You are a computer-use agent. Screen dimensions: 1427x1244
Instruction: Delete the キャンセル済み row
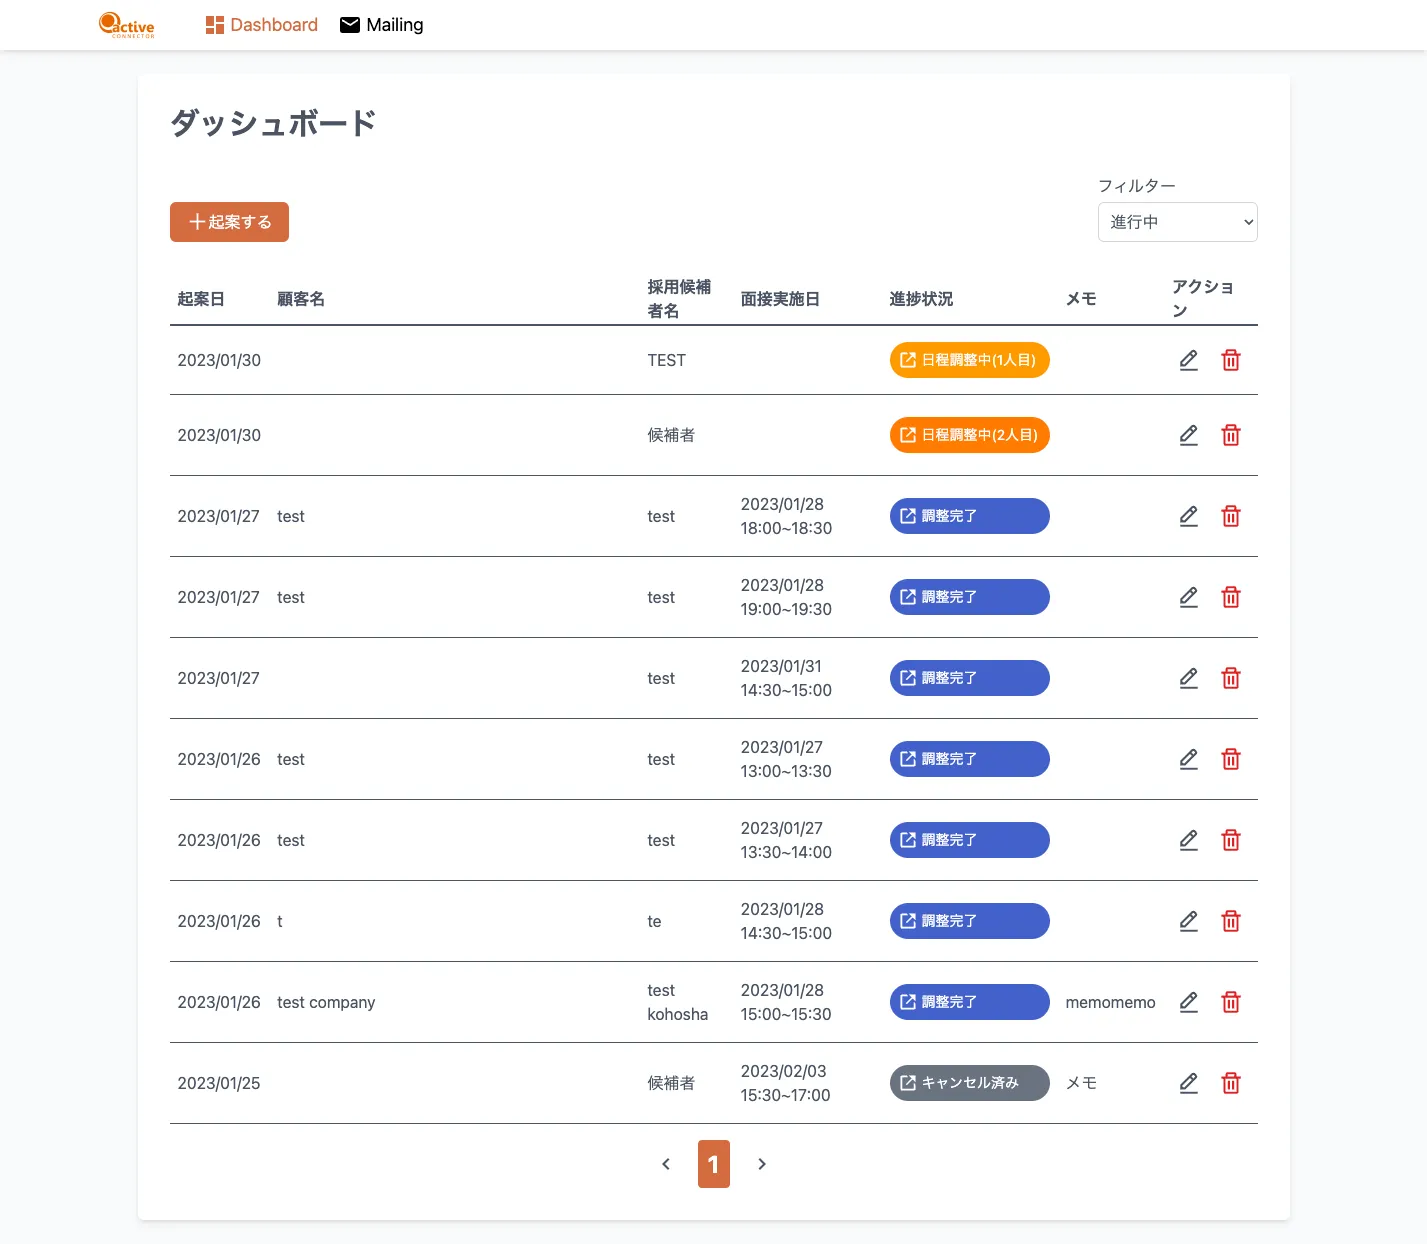(x=1231, y=1083)
